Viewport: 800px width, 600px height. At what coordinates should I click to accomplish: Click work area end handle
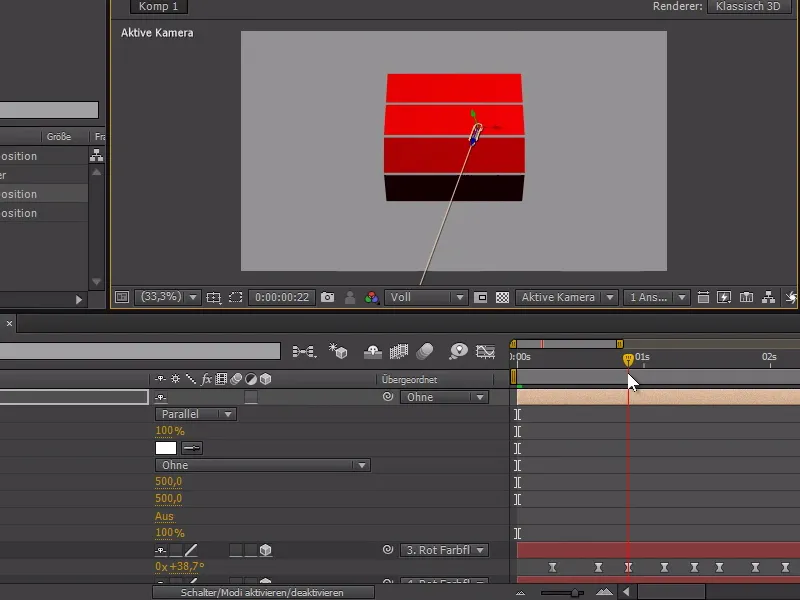[x=619, y=344]
